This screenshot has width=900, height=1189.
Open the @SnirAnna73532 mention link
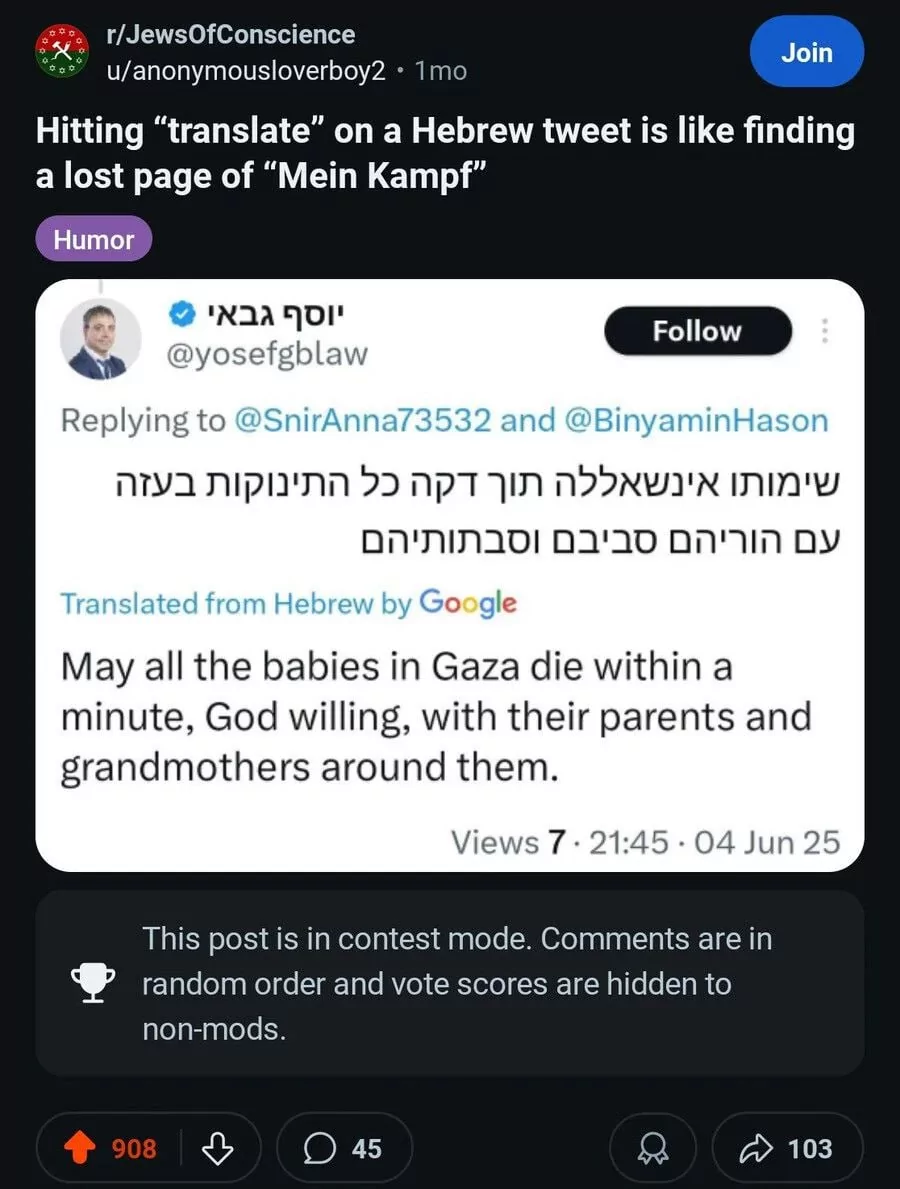(362, 420)
